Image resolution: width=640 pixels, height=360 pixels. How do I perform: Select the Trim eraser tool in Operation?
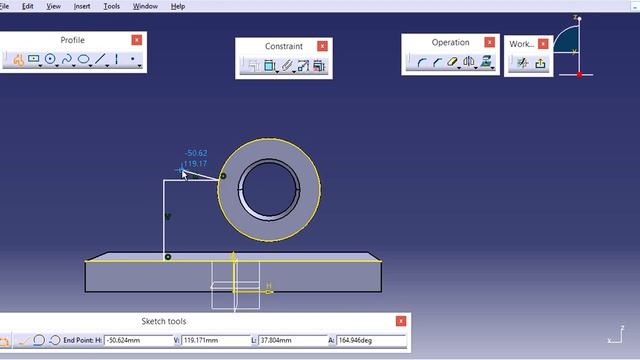[x=452, y=62]
